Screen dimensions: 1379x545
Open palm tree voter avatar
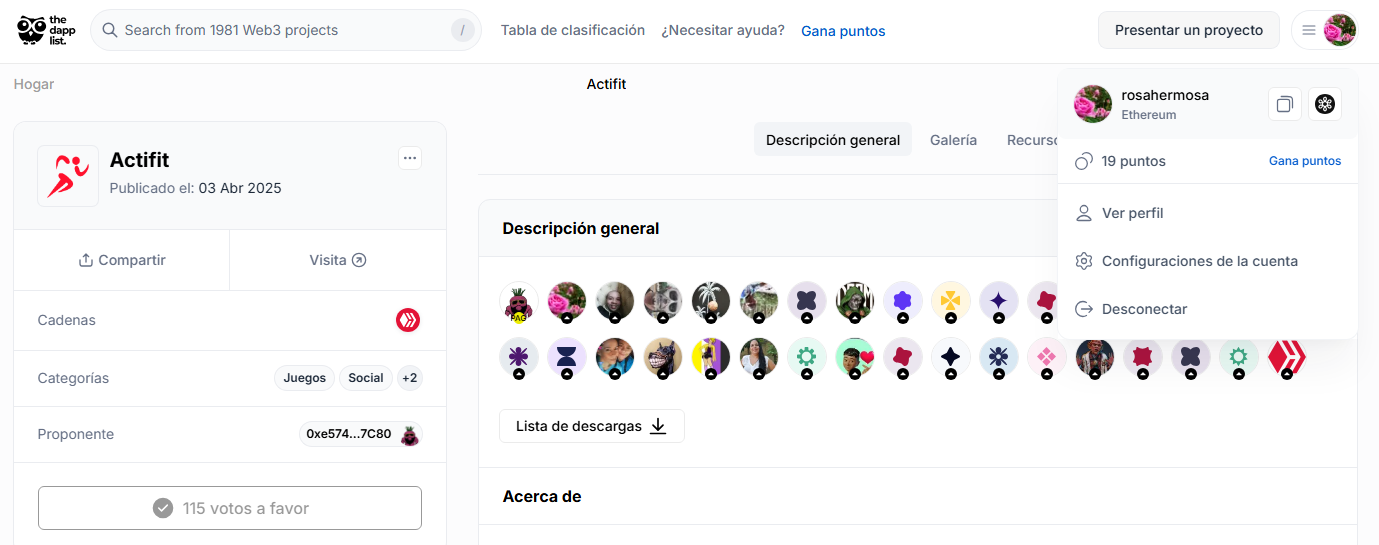point(711,301)
